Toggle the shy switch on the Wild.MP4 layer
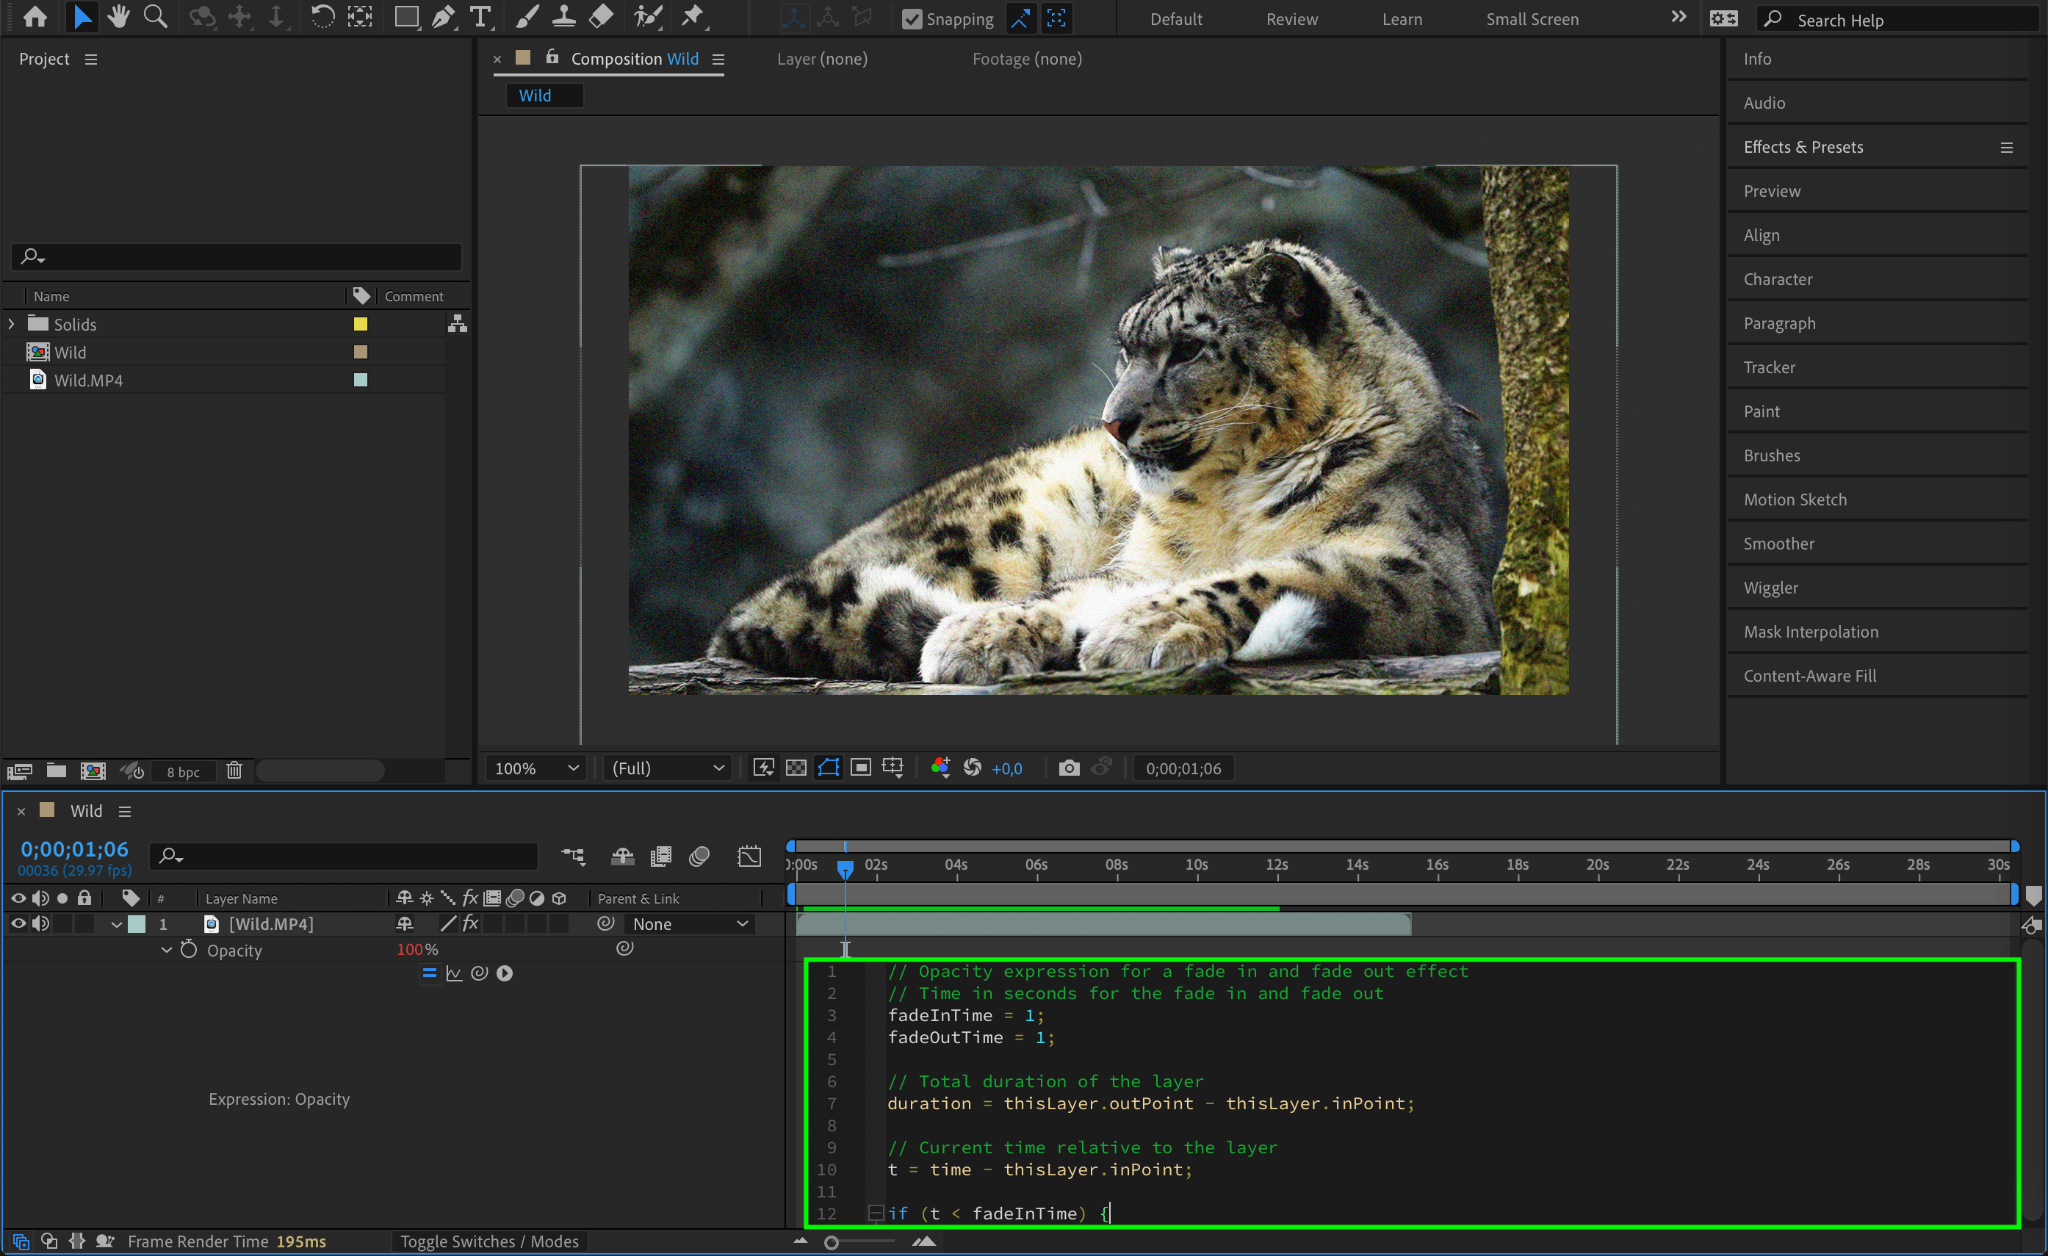This screenshot has height=1256, width=2048. [x=405, y=924]
